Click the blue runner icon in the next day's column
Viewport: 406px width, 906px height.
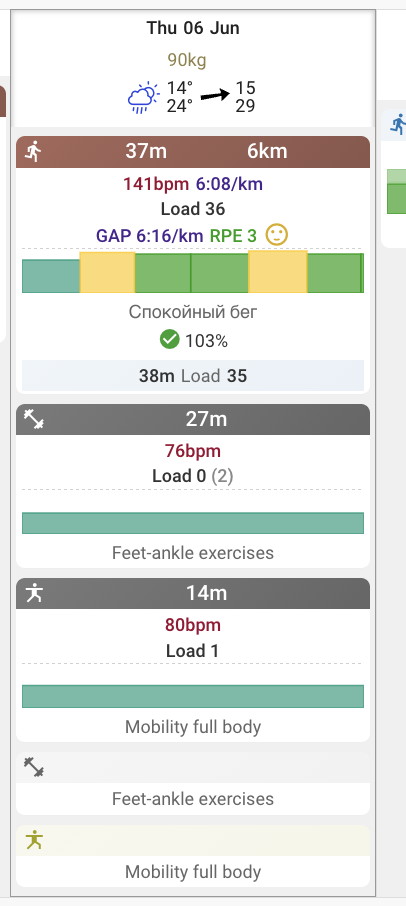coord(398,124)
